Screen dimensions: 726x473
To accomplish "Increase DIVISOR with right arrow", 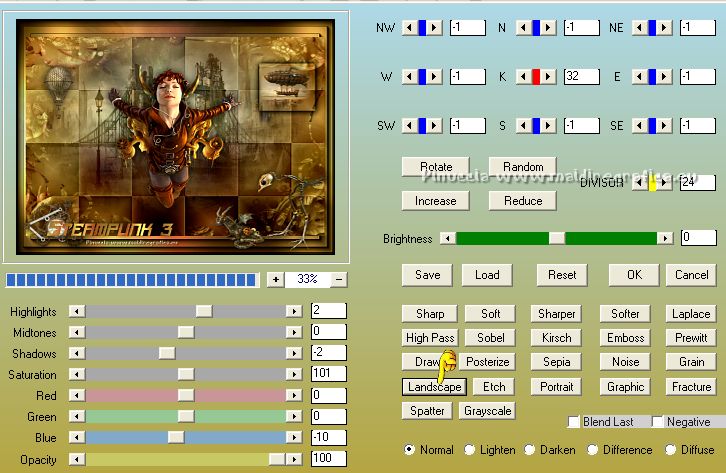I will (664, 183).
